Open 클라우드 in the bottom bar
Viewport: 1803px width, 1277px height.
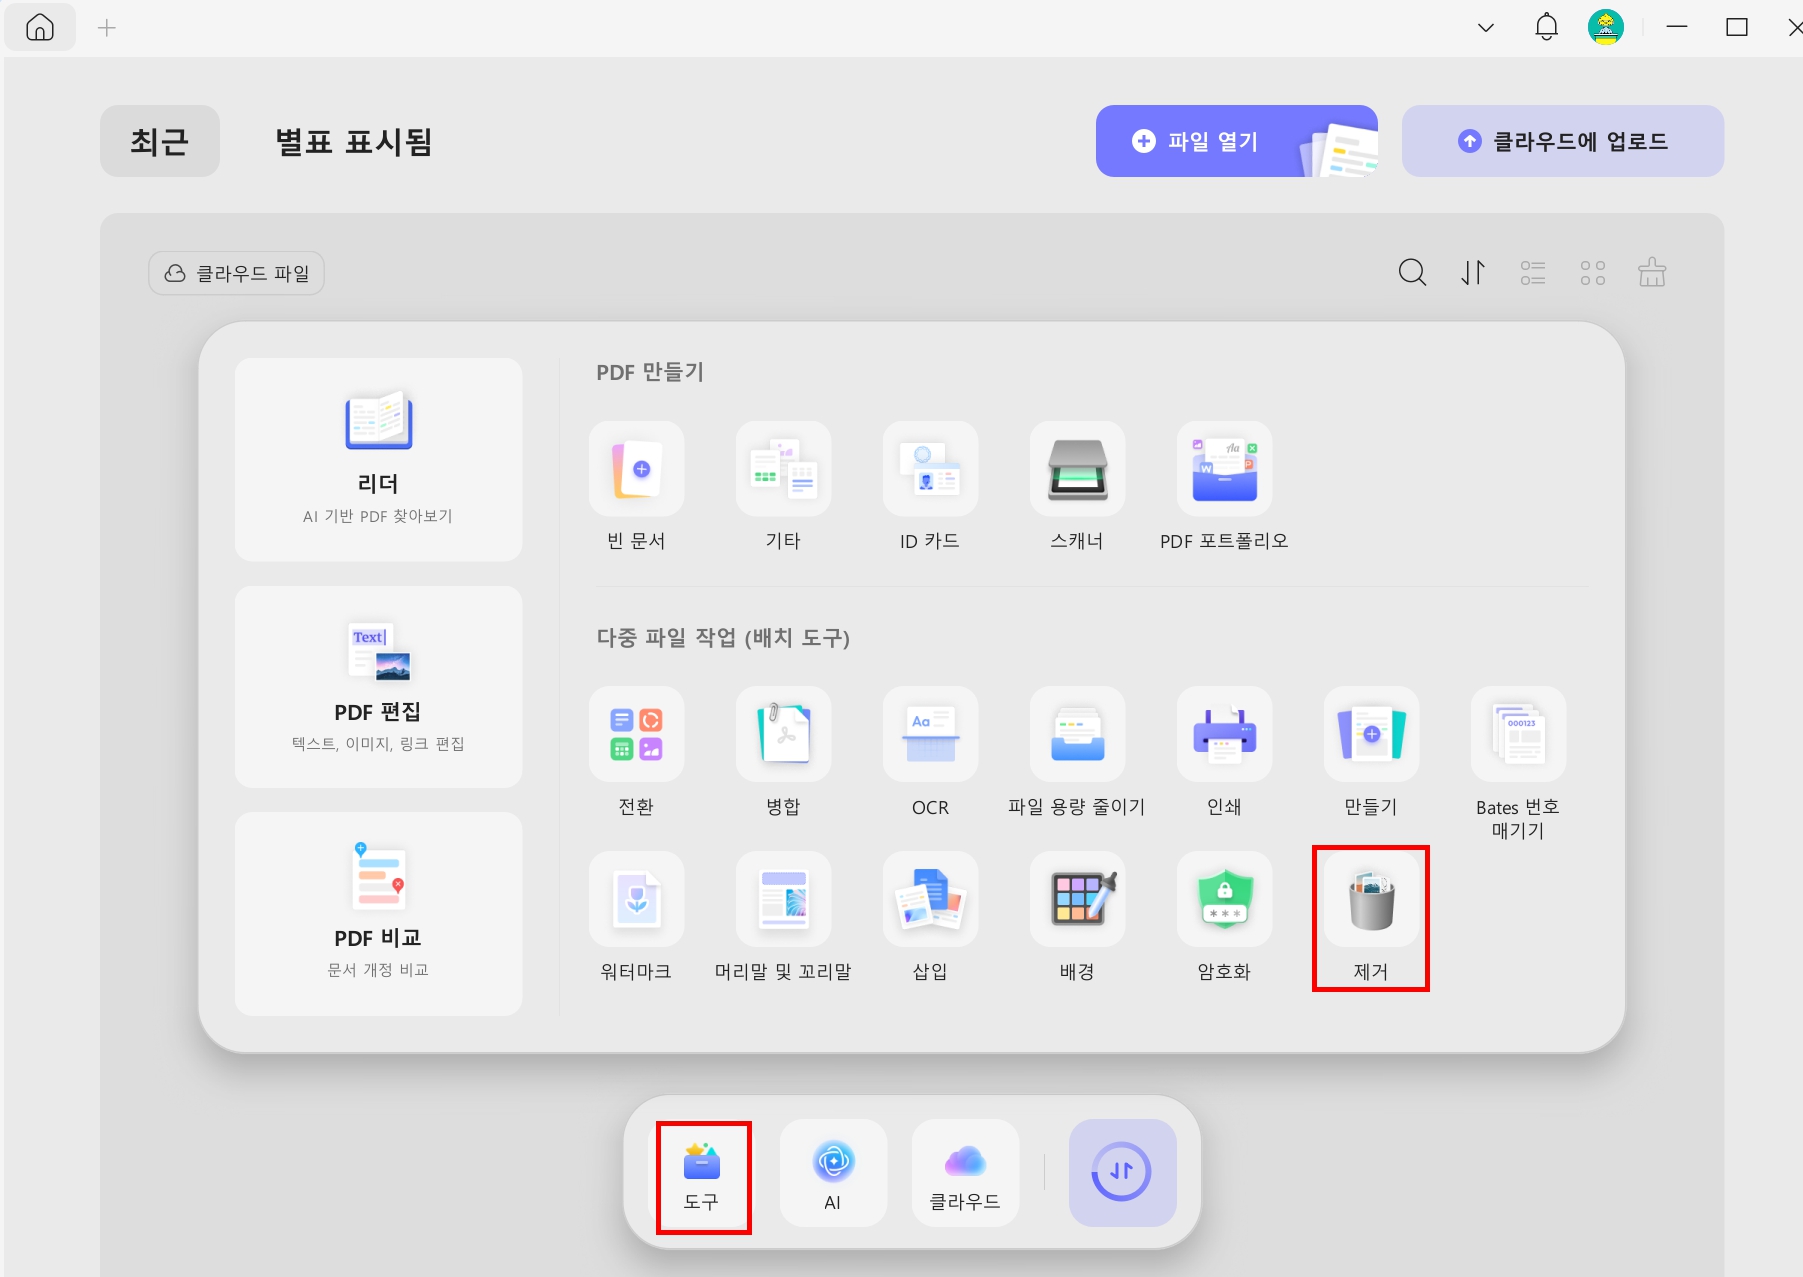(965, 1173)
